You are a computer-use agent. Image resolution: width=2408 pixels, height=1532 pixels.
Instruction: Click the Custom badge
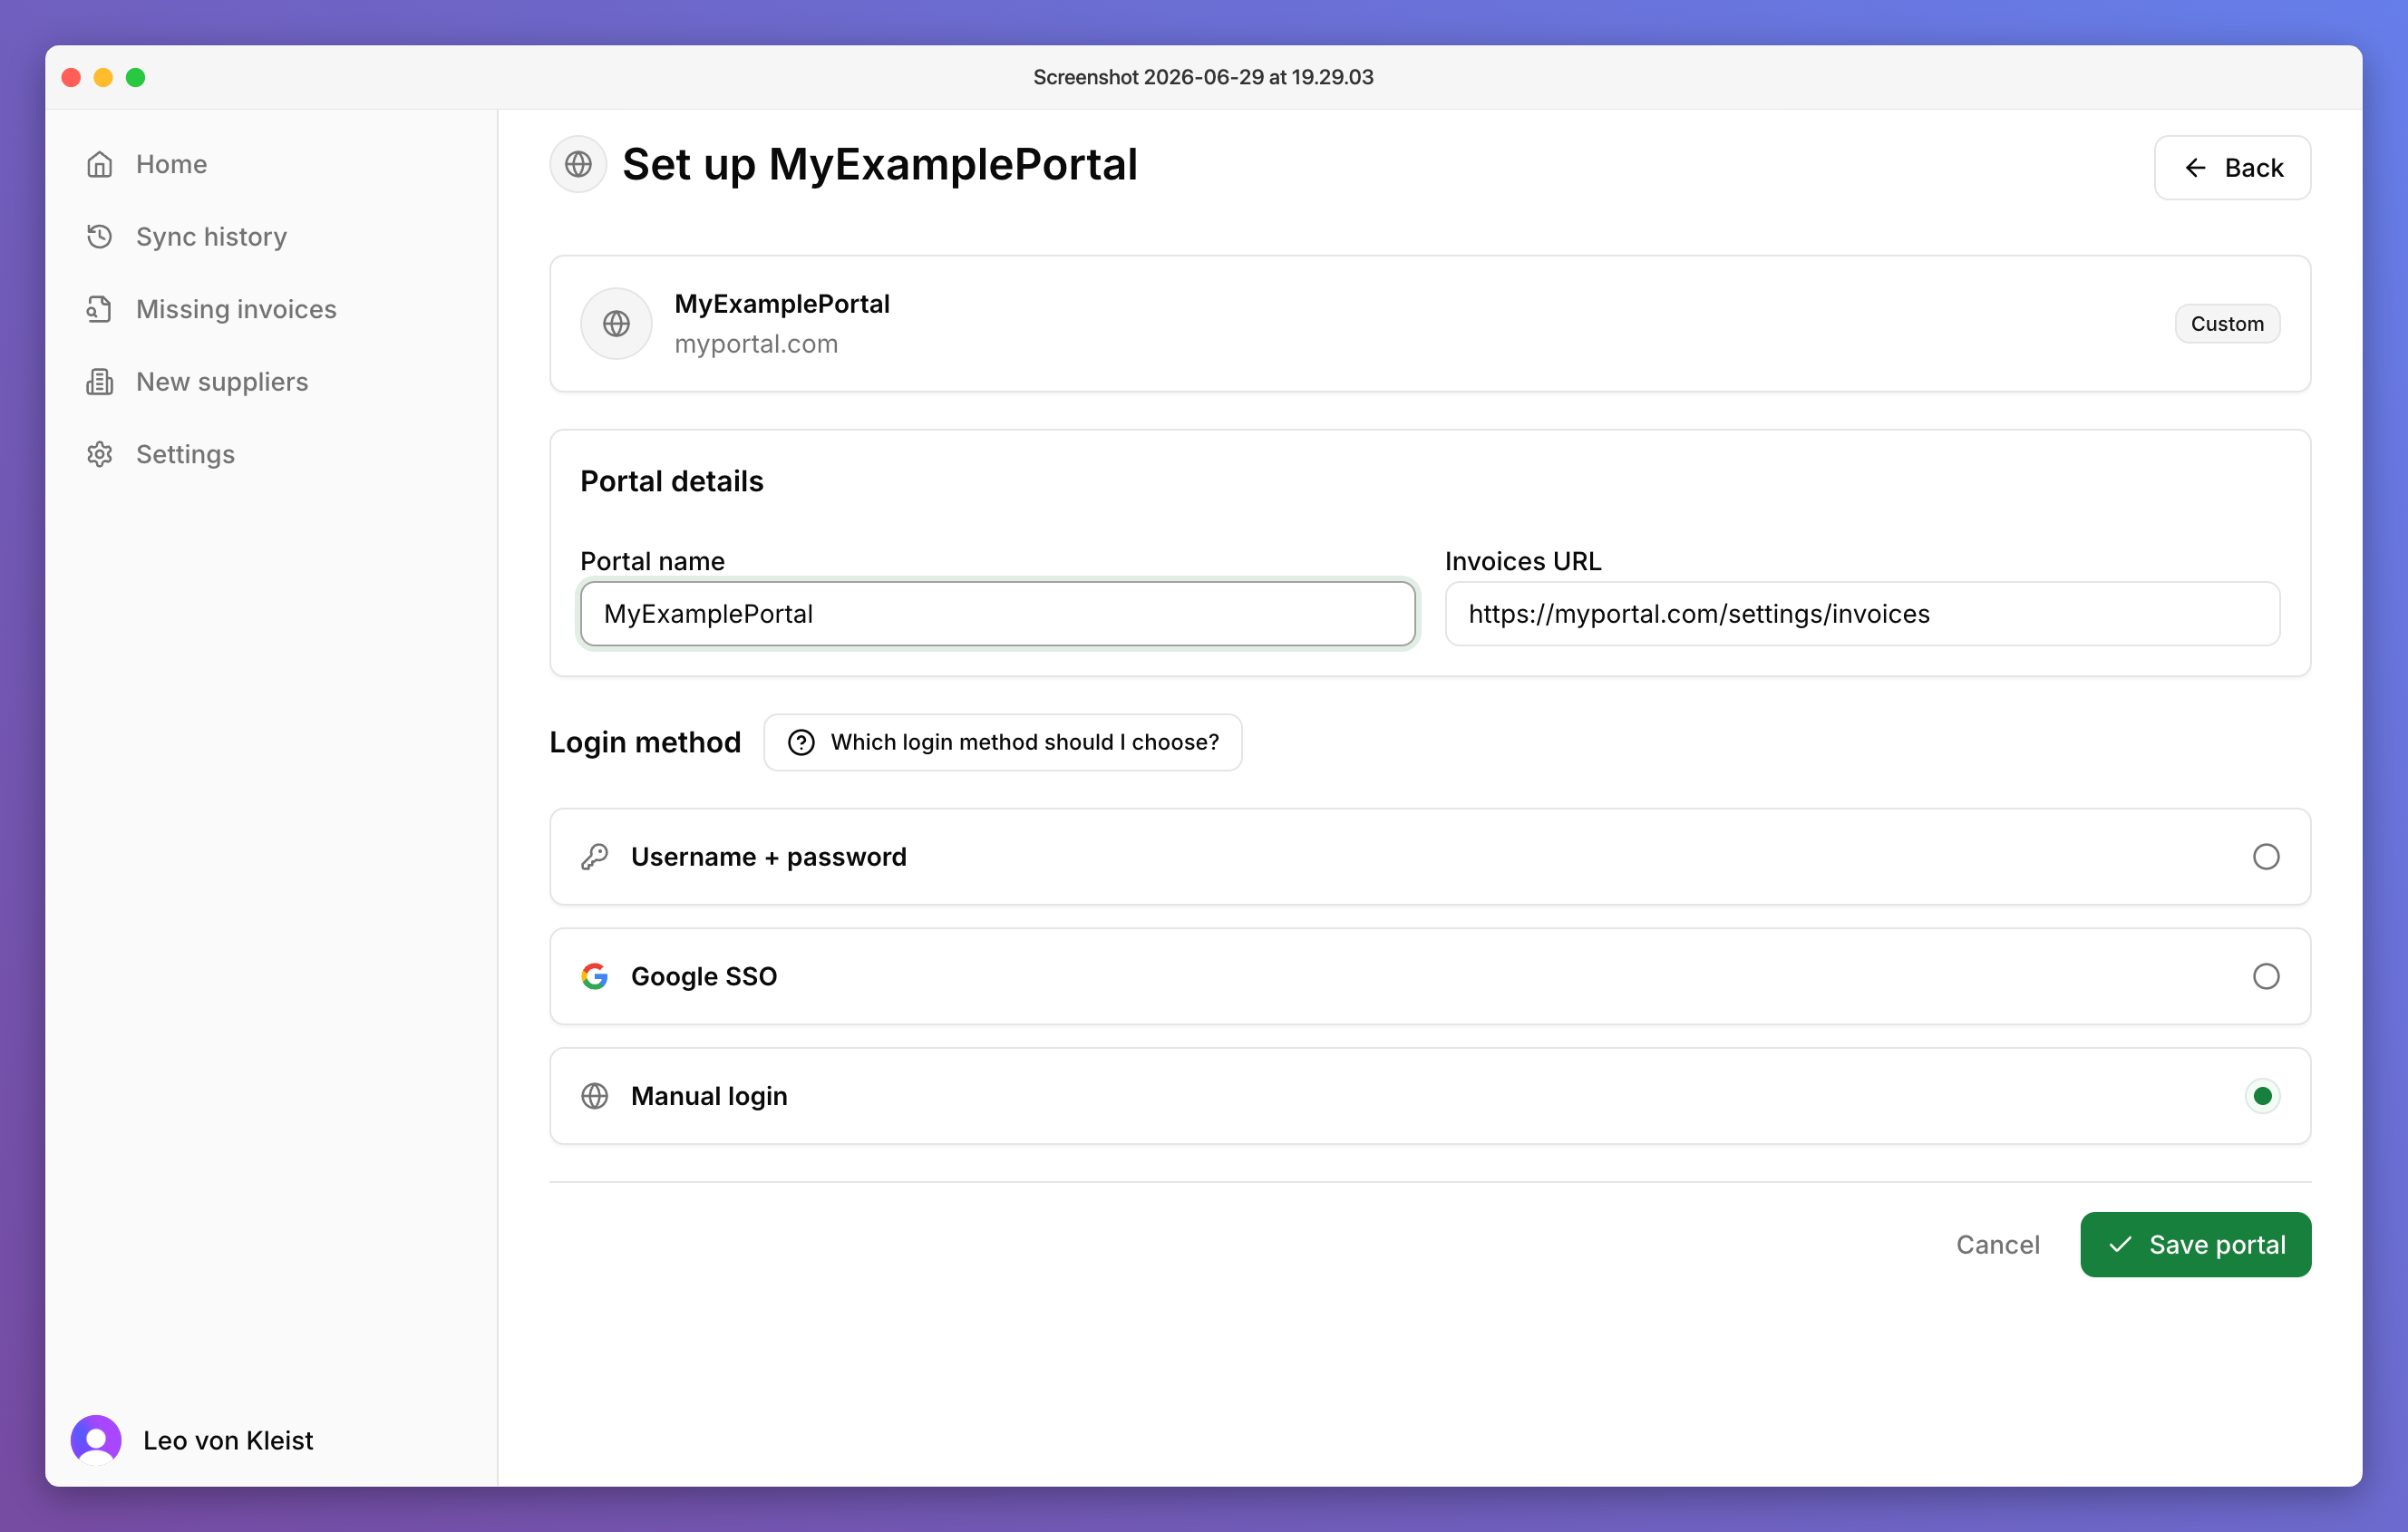pyautogui.click(x=2227, y=324)
